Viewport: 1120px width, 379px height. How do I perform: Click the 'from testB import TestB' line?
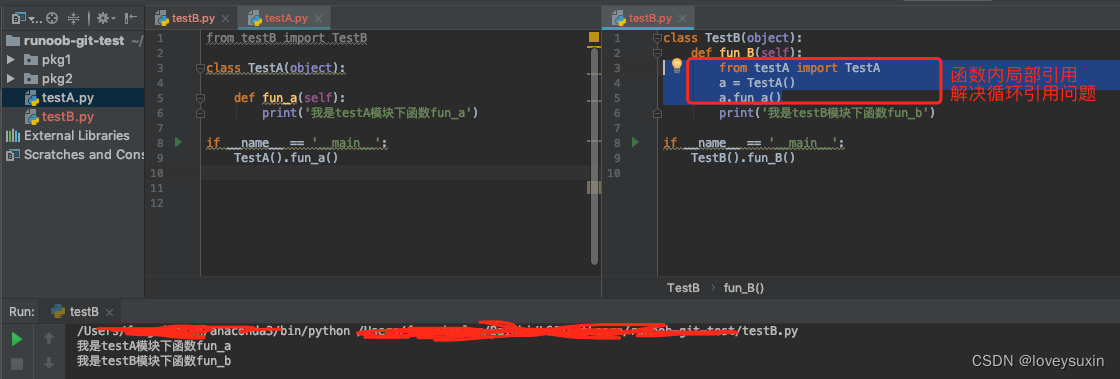[286, 38]
